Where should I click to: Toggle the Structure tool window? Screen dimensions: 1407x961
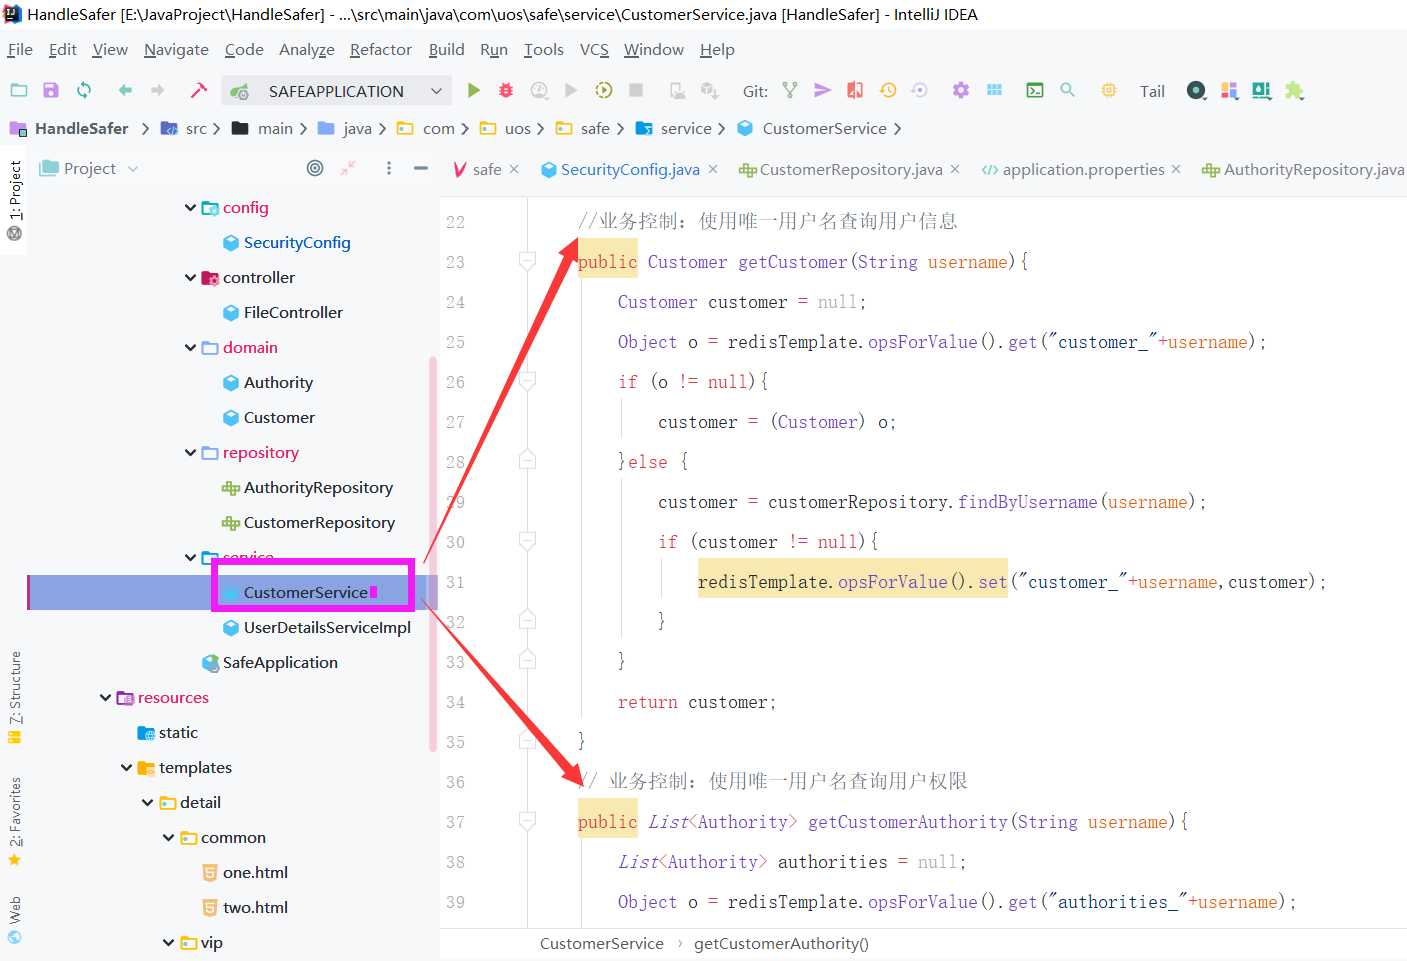coord(14,697)
